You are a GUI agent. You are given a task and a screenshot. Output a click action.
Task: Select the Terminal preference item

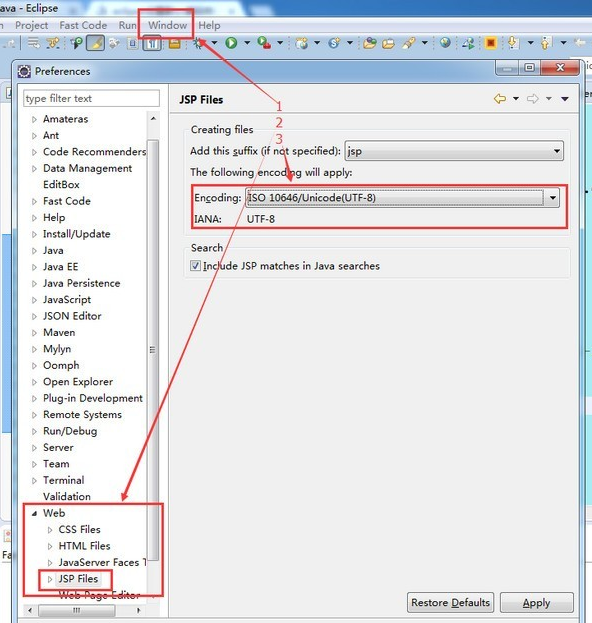click(x=64, y=480)
